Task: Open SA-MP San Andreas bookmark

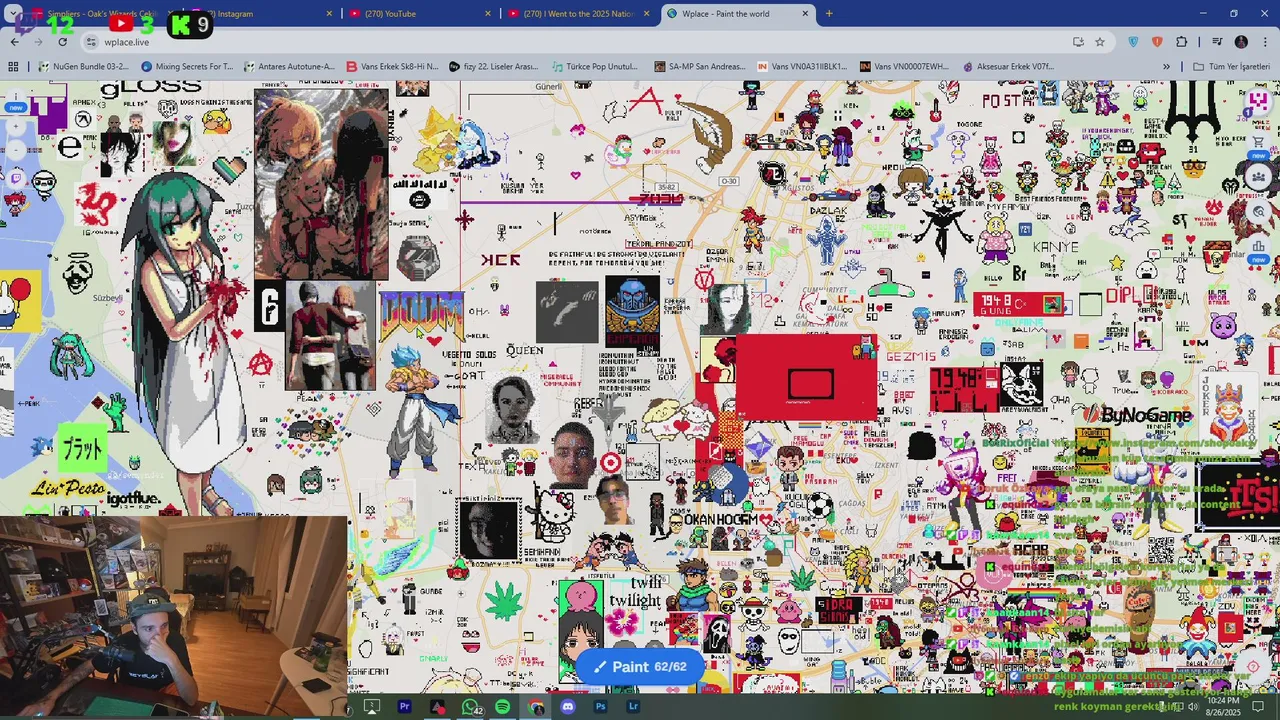Action: tap(699, 67)
